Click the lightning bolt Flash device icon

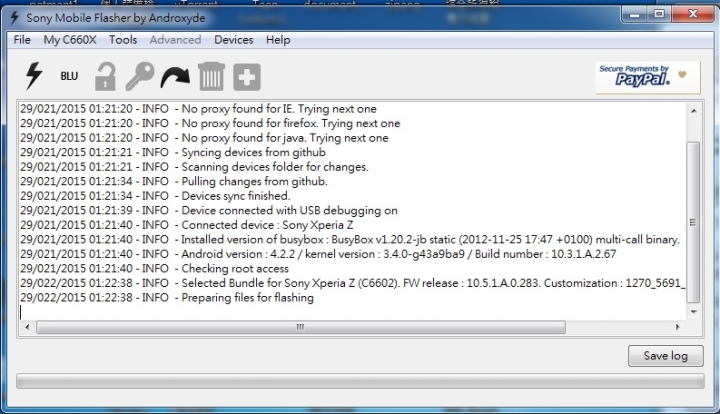coord(34,76)
